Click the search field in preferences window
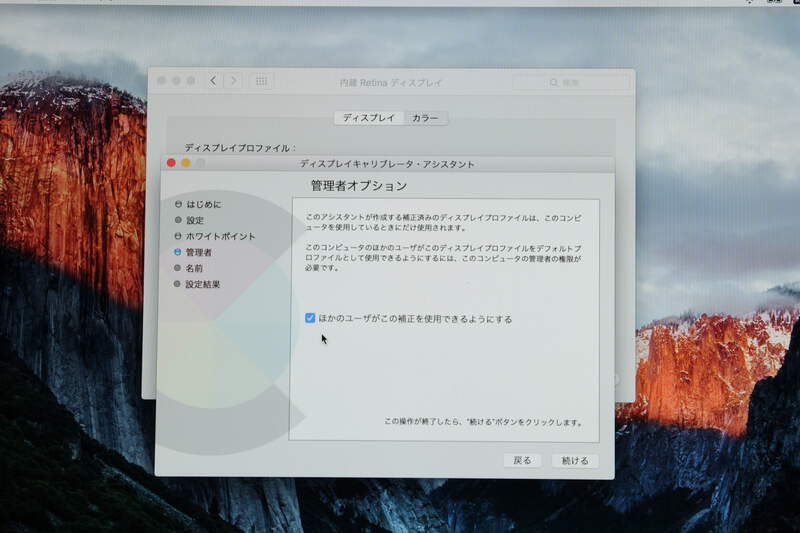800x533 pixels. (571, 82)
